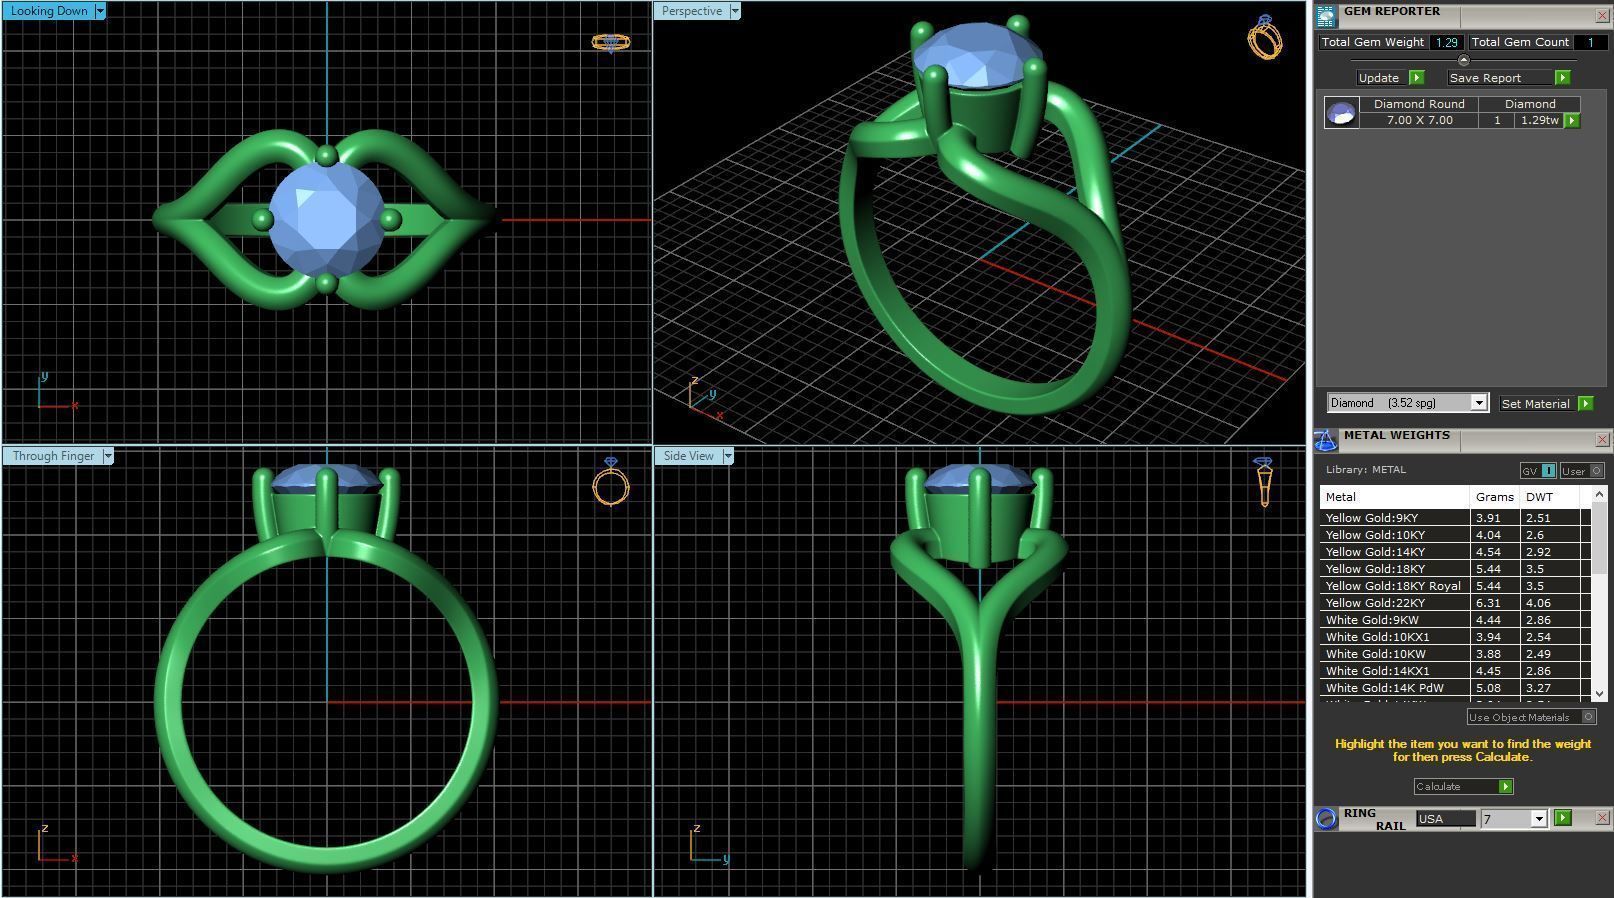
Task: Select the Yellow Gold:14KY row
Action: [1455, 552]
